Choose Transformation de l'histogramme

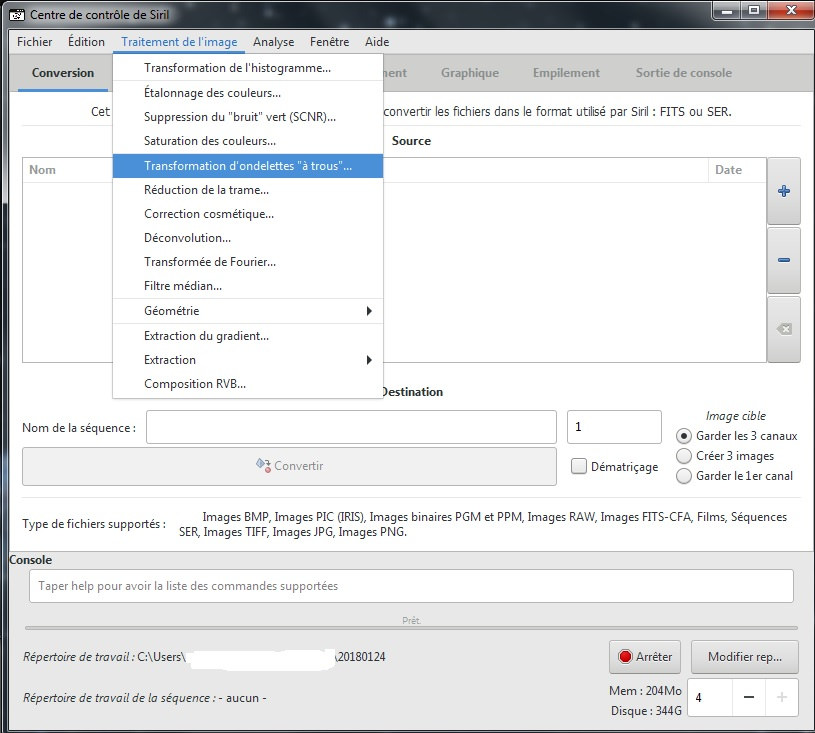(x=248, y=68)
